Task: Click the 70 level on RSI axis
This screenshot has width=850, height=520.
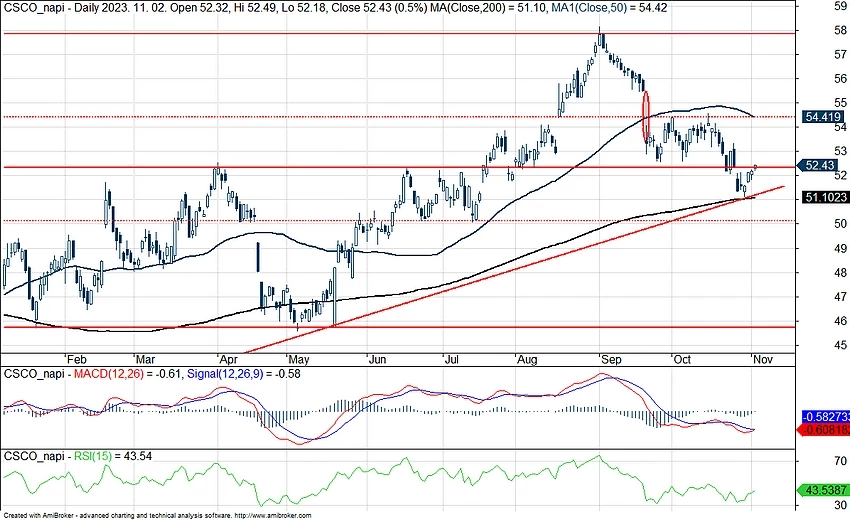Action: (x=841, y=461)
